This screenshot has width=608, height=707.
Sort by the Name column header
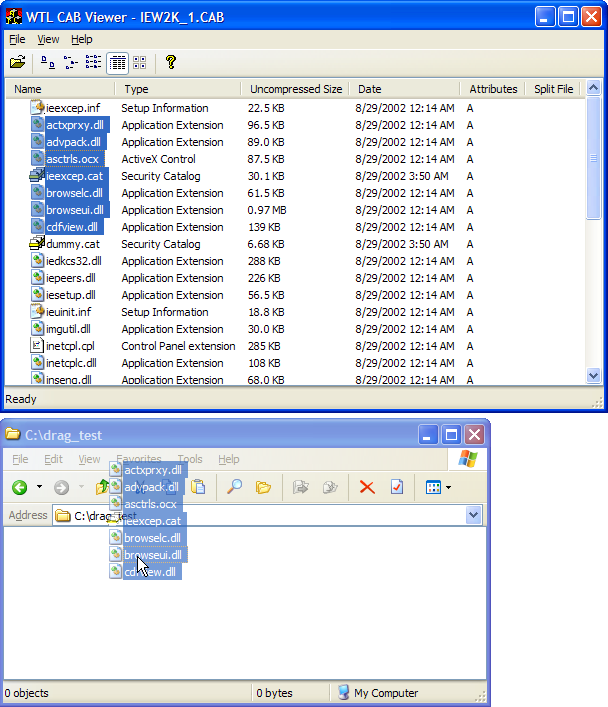60,89
